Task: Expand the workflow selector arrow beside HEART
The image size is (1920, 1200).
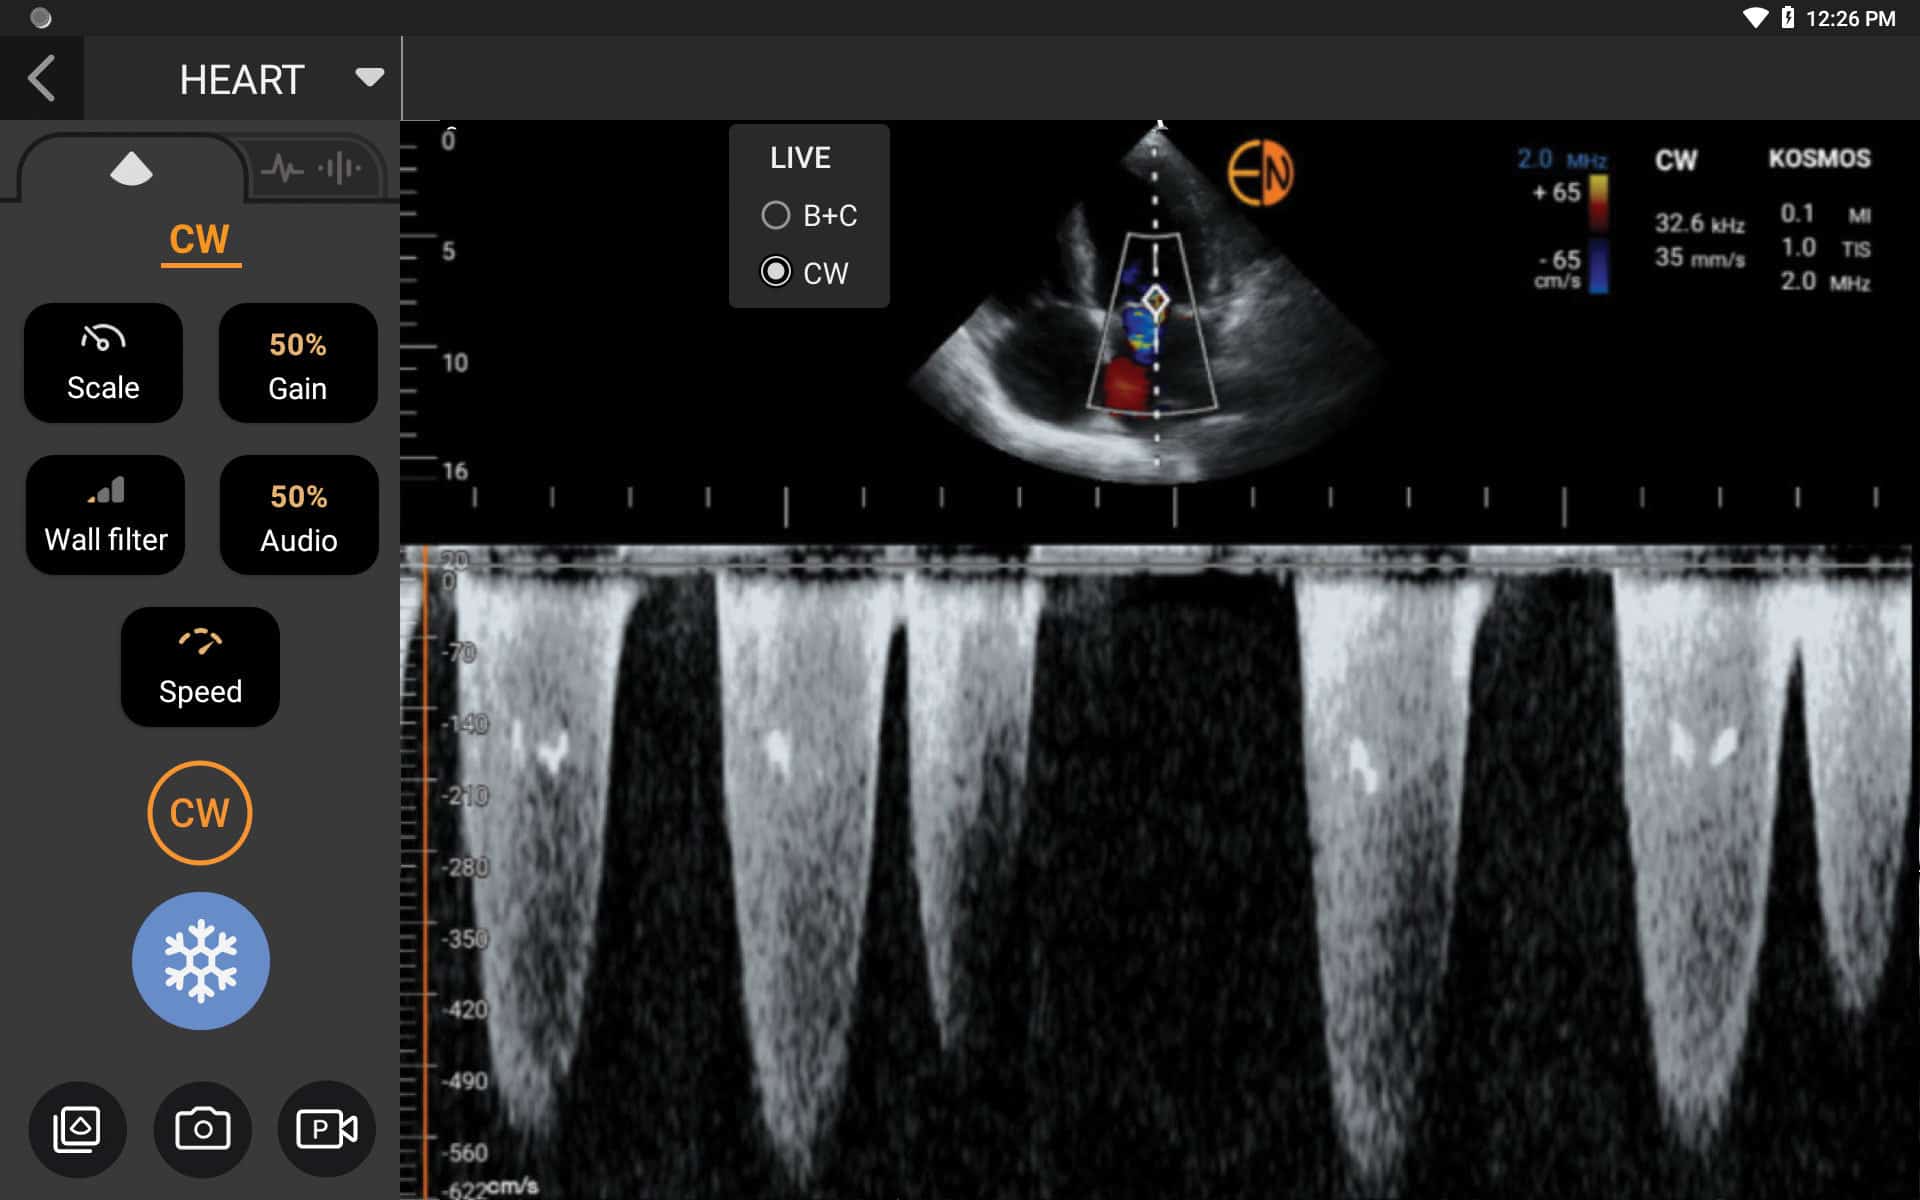Action: [x=368, y=77]
